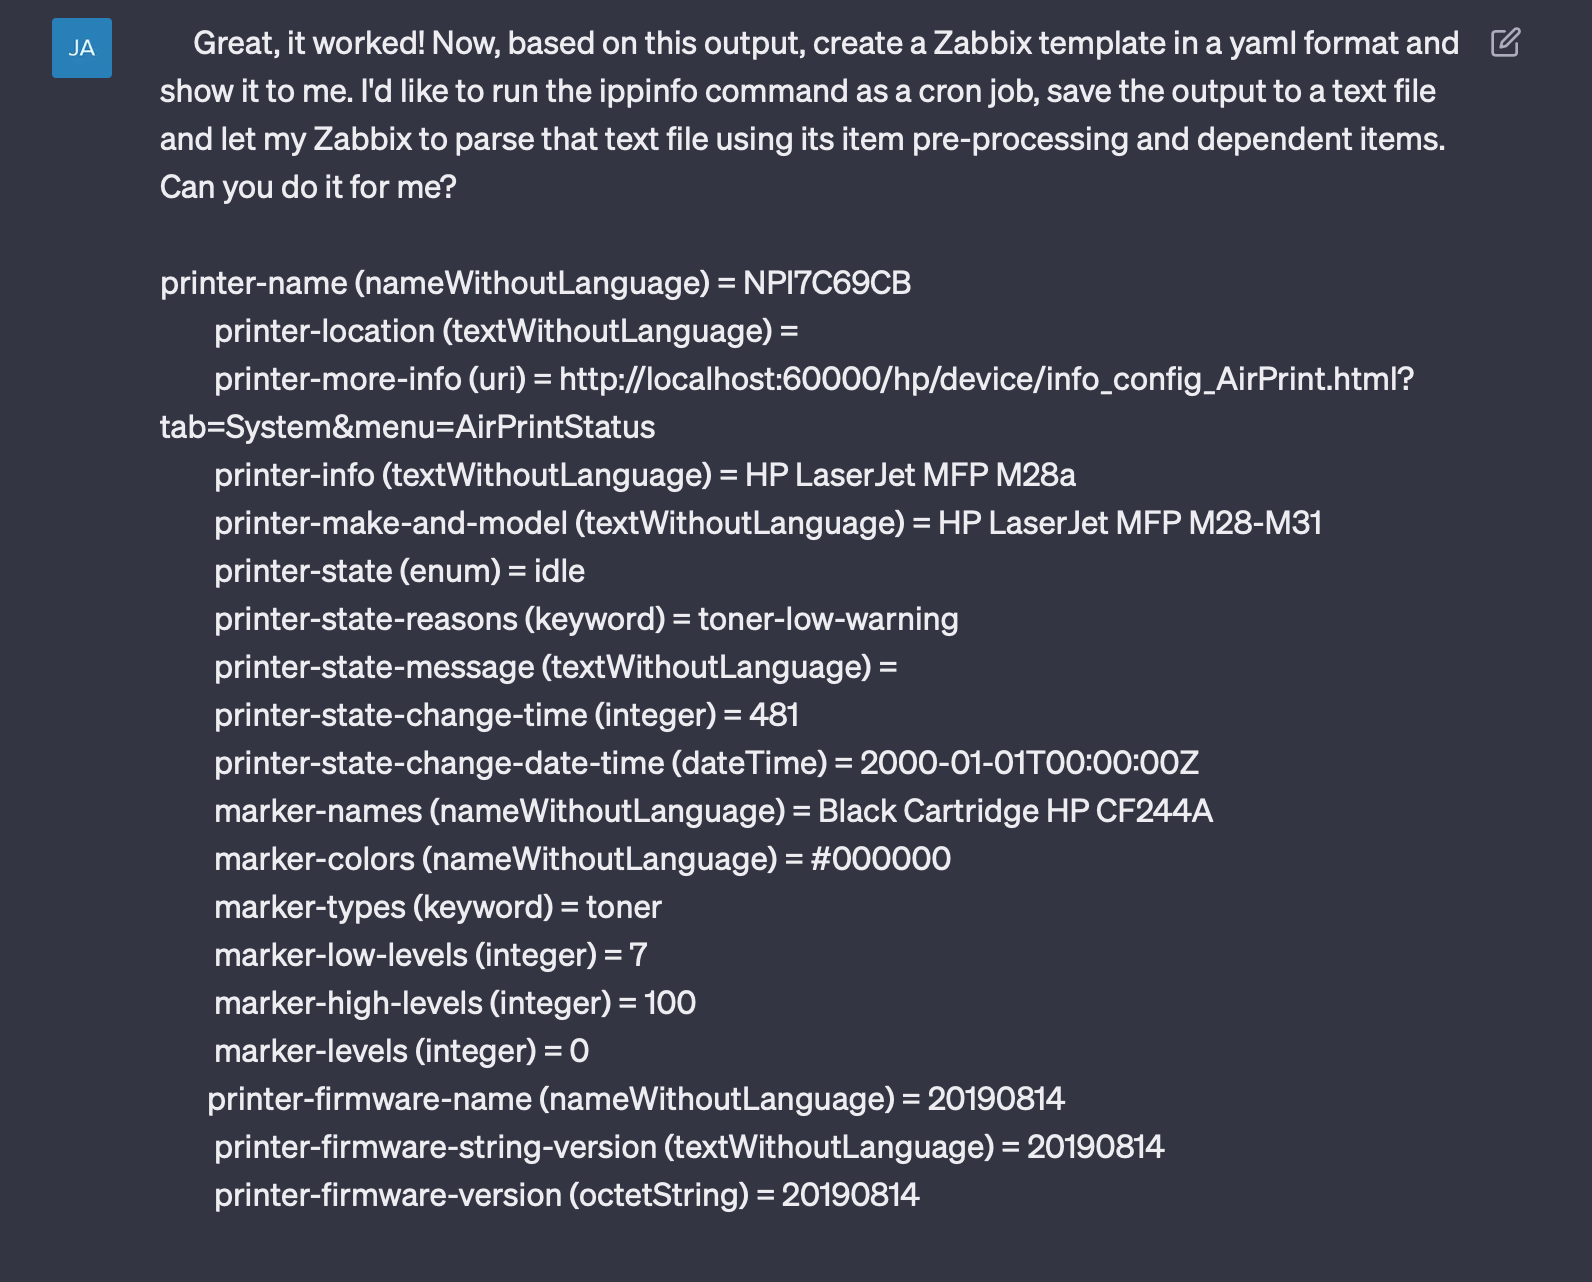
Task: Click the printer-firmware-version line
Action: [568, 1193]
